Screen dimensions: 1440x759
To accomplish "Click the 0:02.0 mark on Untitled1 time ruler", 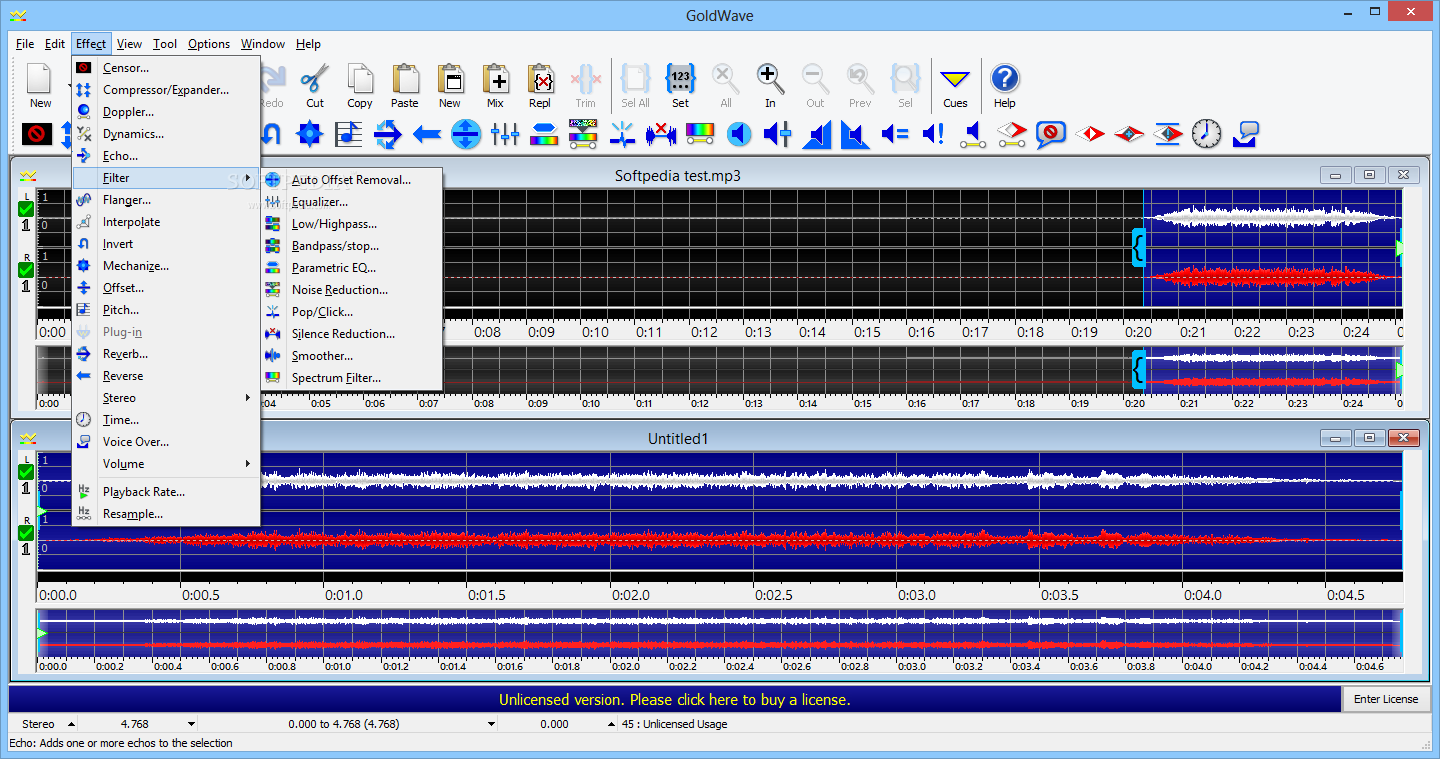I will (631, 594).
